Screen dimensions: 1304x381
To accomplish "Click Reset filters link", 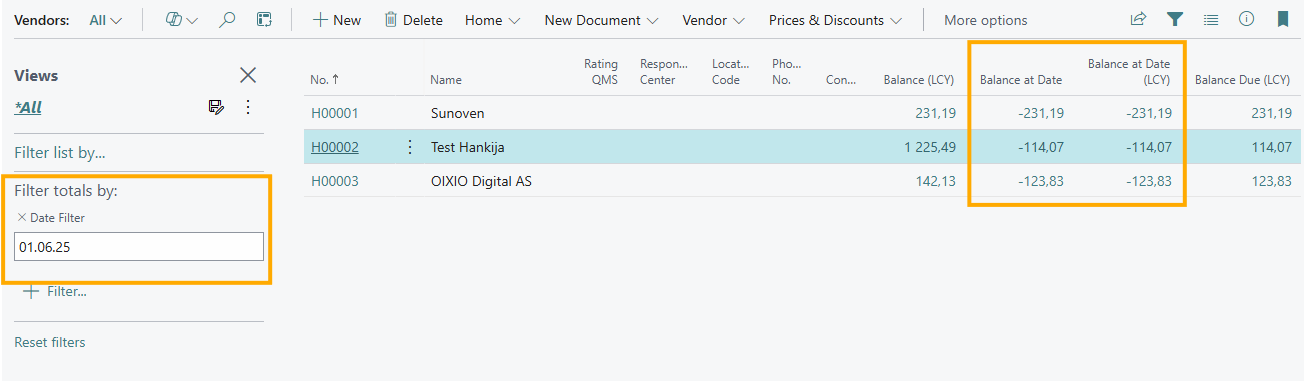I will click(50, 342).
